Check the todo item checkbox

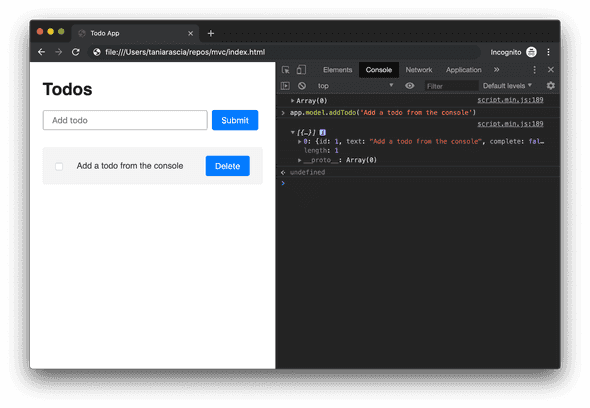pyautogui.click(x=59, y=166)
